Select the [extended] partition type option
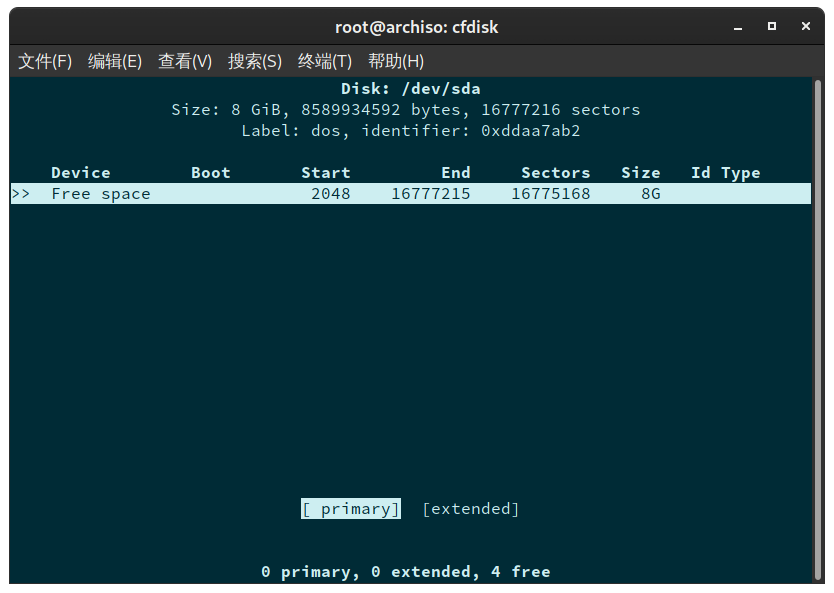 [x=470, y=508]
